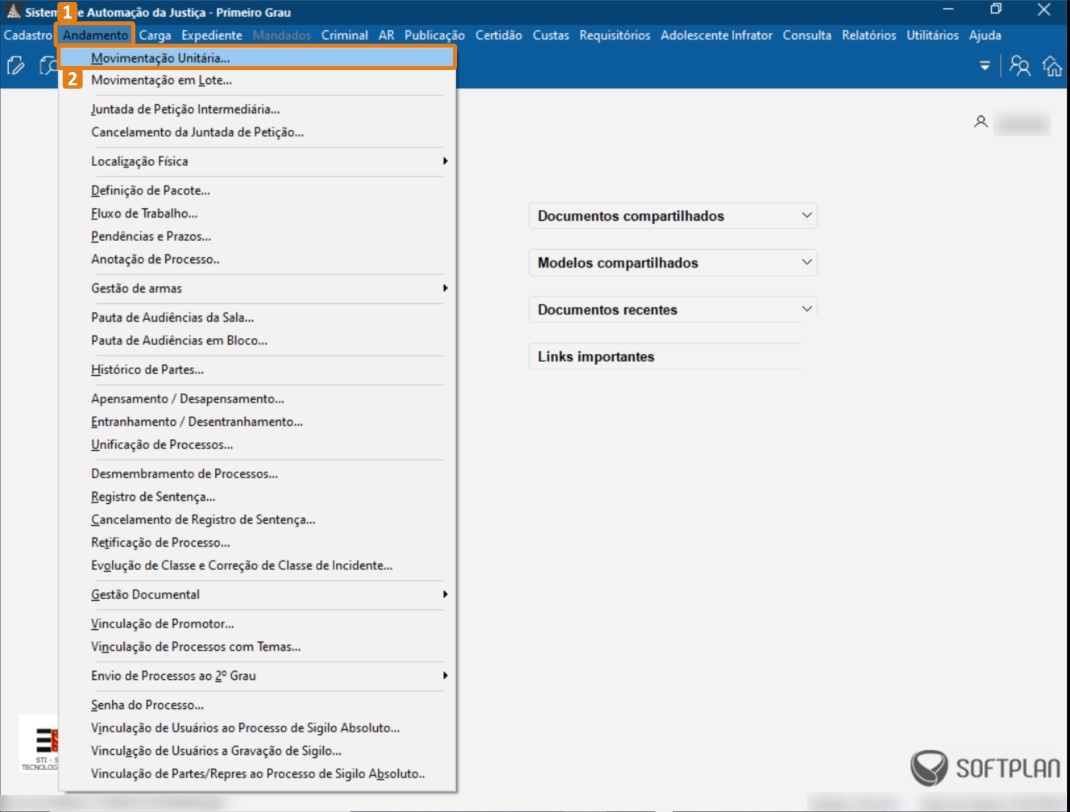
Task: Choose Vinculação de Usuários ao Processo de Sigilo Absoluto
Action: coord(257,728)
